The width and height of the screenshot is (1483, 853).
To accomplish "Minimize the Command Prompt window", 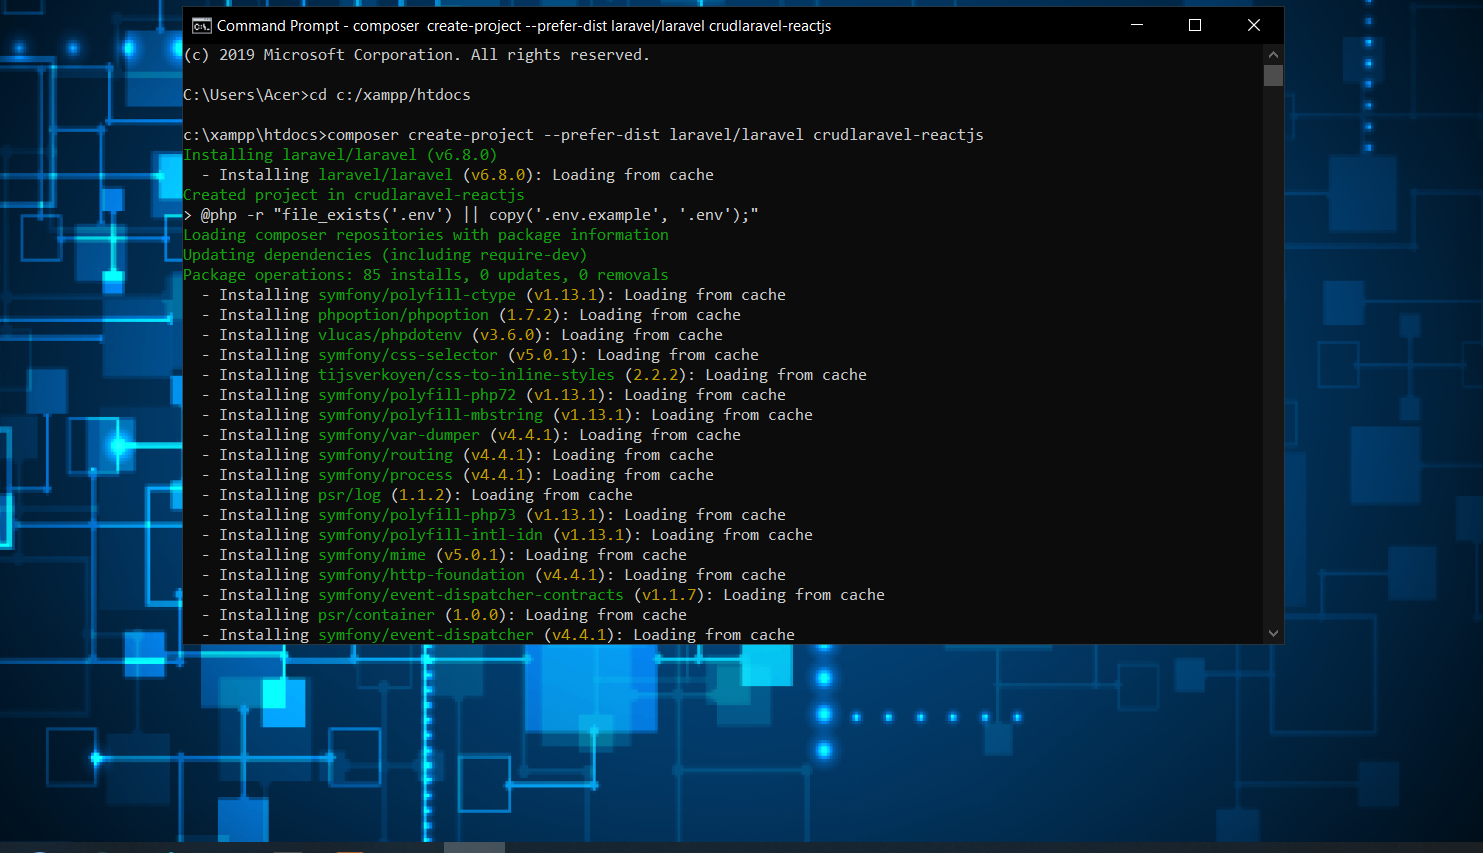I will point(1137,25).
